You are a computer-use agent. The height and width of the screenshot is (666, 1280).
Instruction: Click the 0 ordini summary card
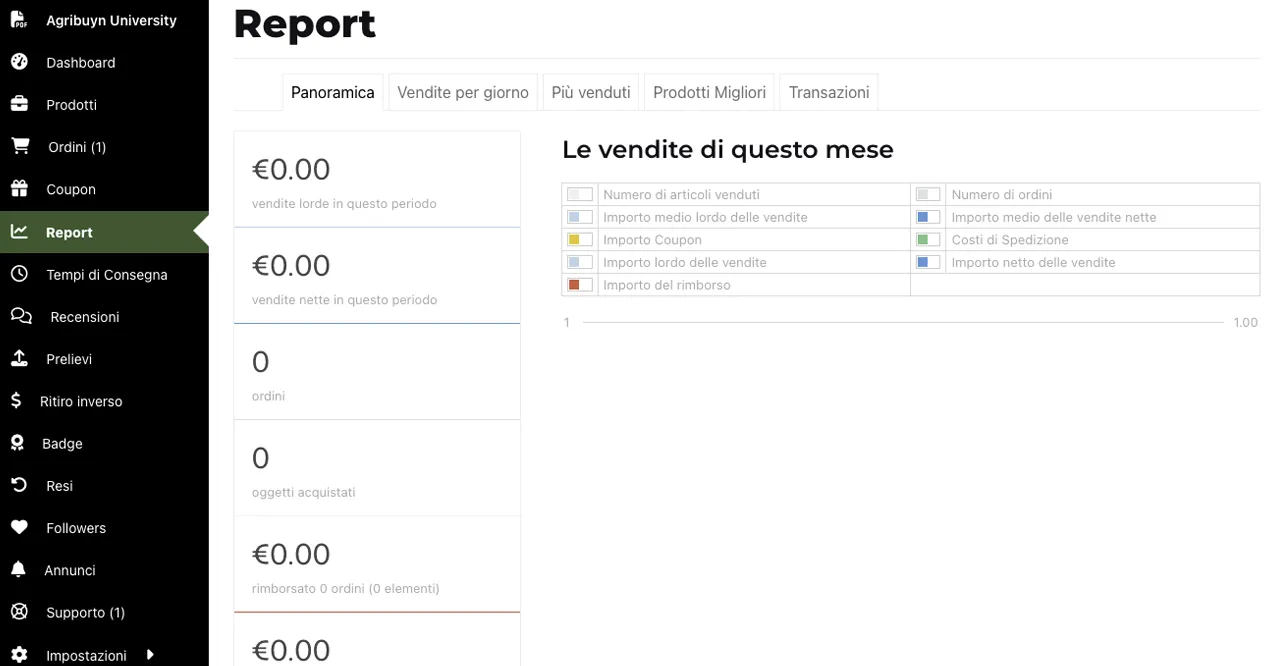tap(377, 372)
